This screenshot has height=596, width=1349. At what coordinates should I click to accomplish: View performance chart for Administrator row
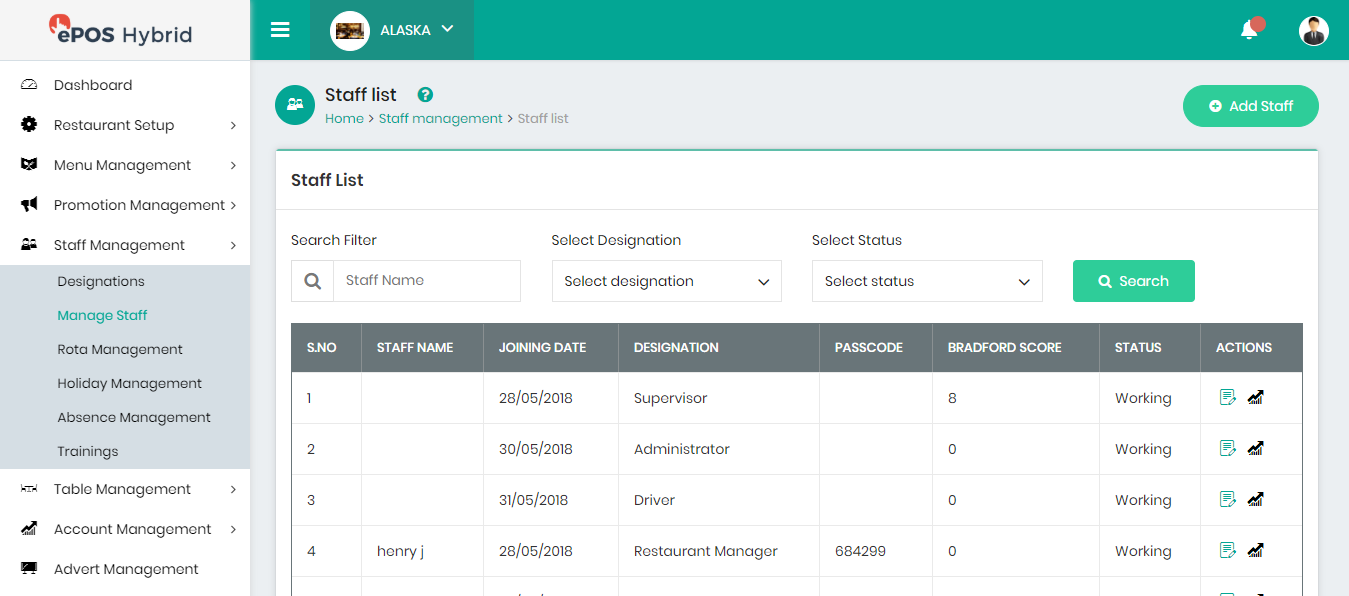pos(1256,449)
